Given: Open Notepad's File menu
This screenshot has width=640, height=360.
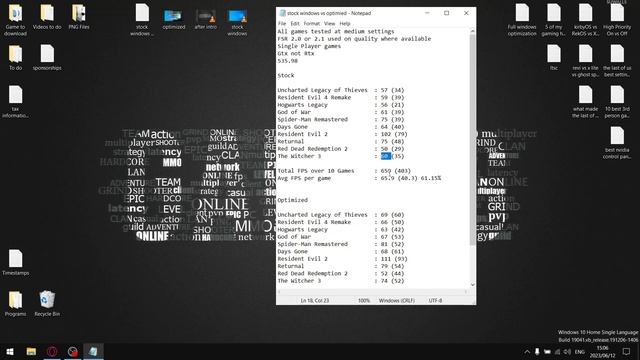Looking at the screenshot, I should [x=282, y=24].
